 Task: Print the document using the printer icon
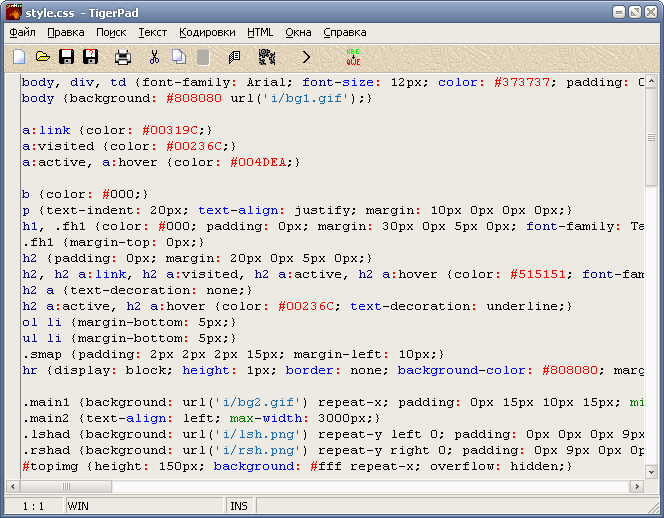point(123,57)
